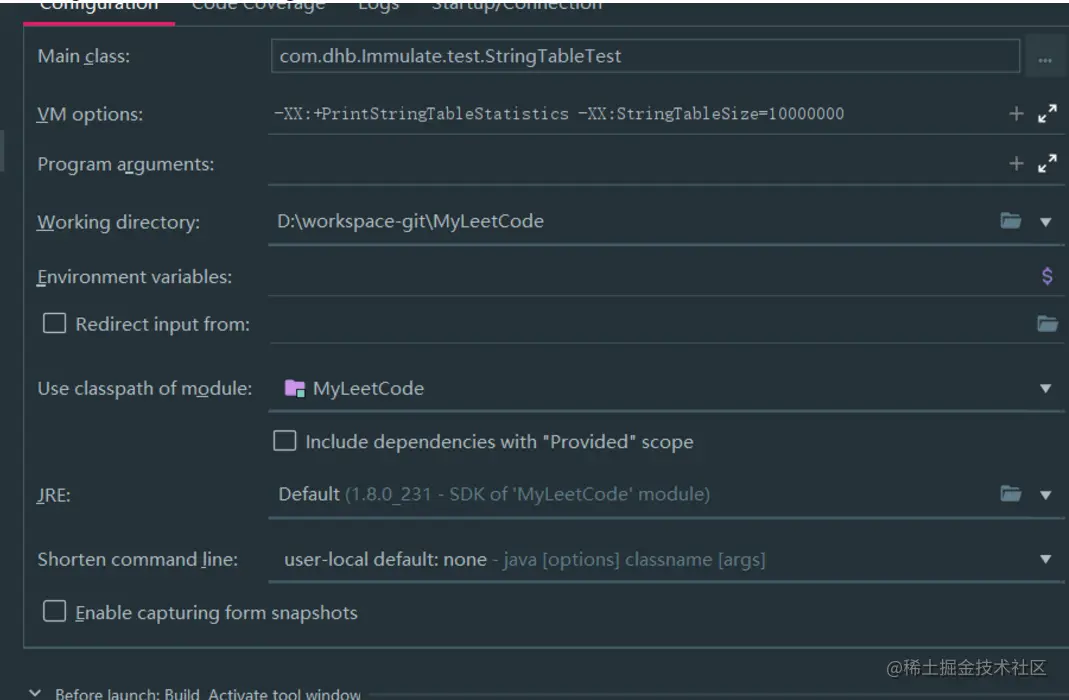
Task: Add a VM options entry with plus icon
Action: click(1016, 114)
